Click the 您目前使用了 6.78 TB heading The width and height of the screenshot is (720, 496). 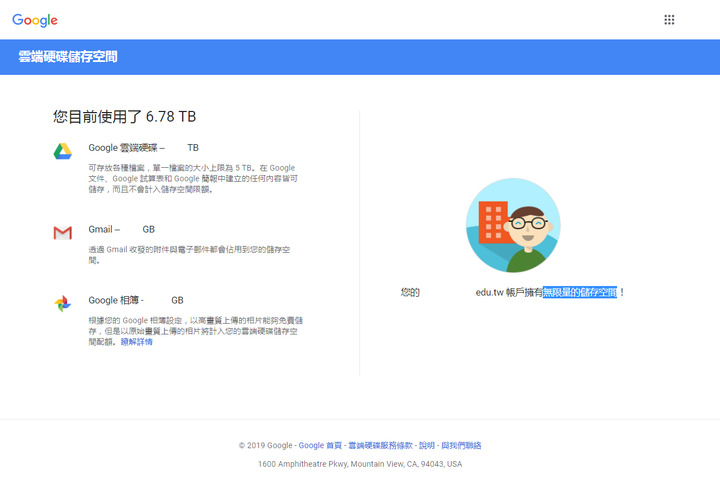coord(124,117)
